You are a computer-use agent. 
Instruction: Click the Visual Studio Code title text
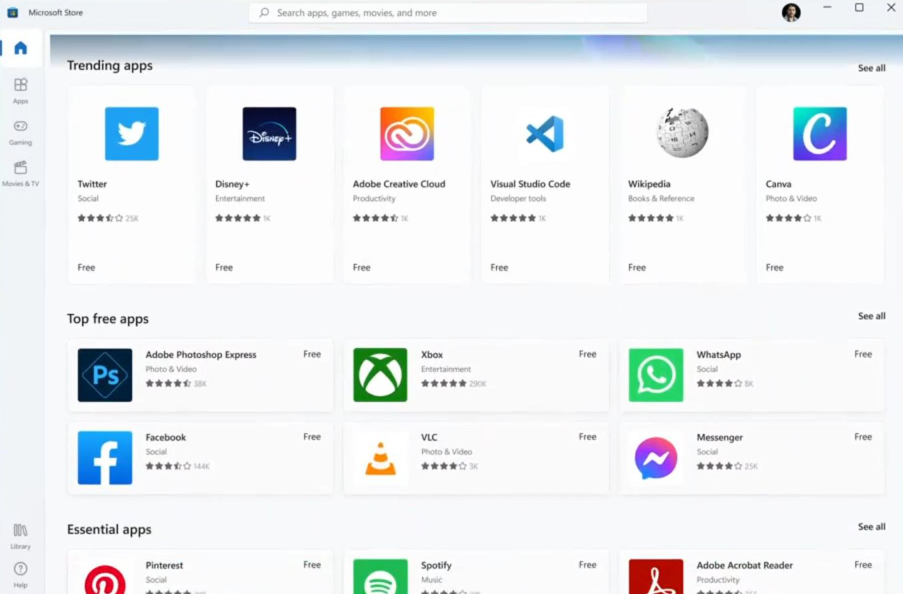(x=530, y=184)
